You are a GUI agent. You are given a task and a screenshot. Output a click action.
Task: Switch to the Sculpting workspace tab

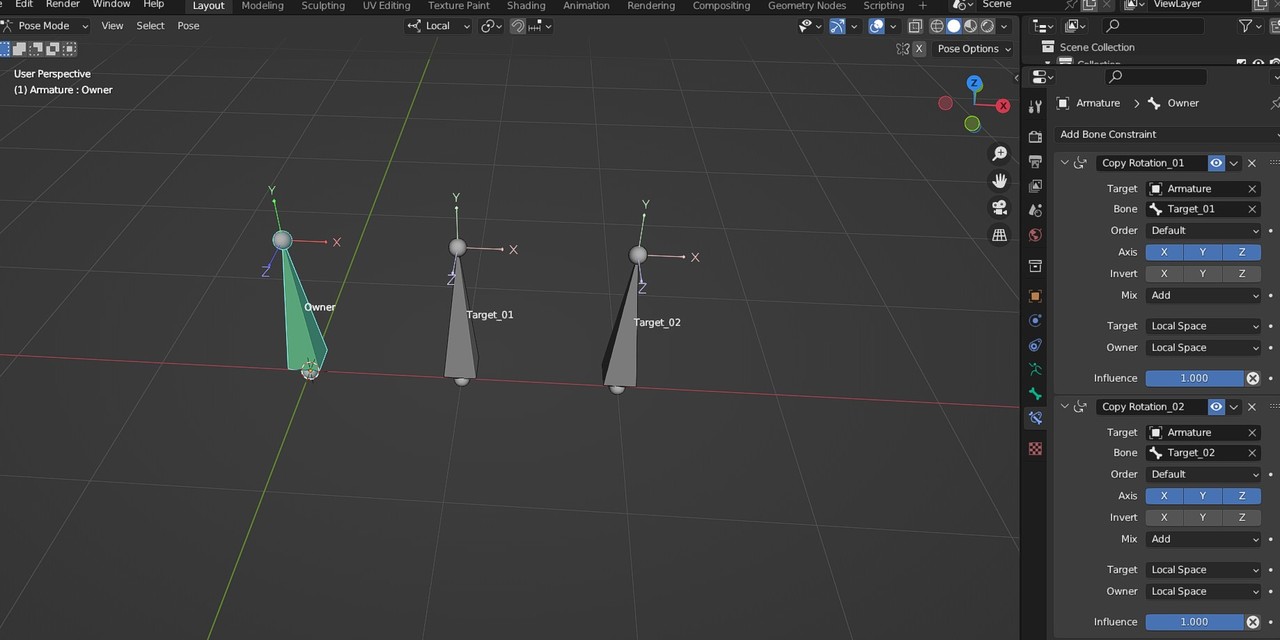[323, 6]
